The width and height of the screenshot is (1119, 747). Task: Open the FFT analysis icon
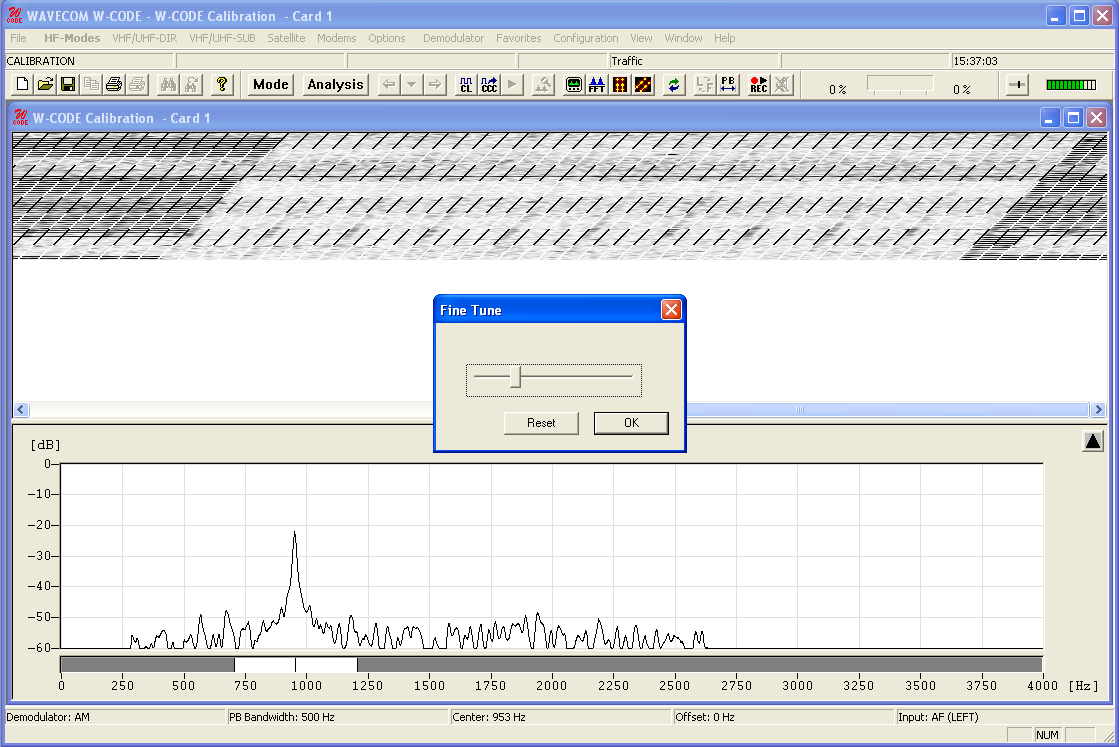click(x=597, y=85)
